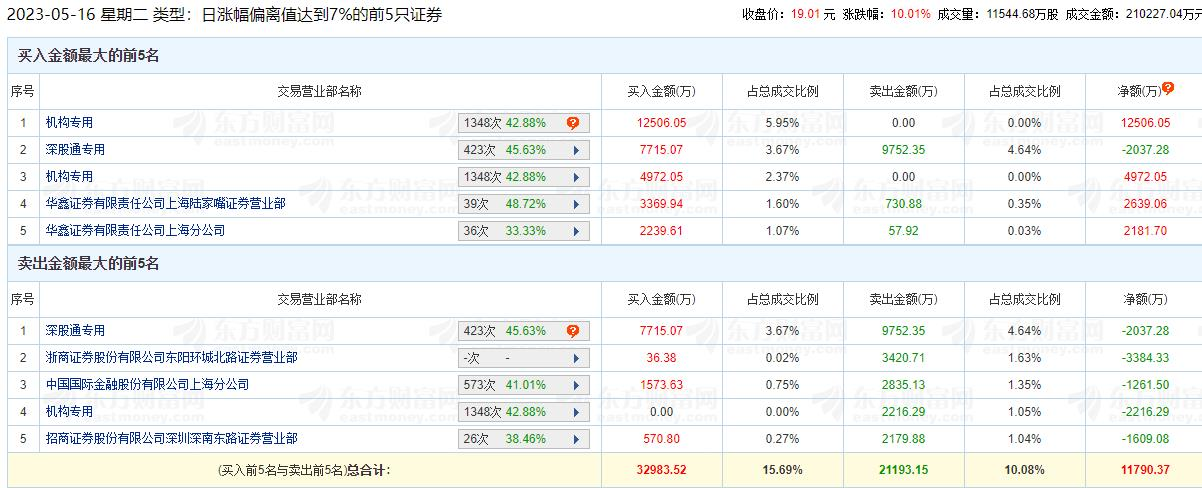Click the 买入金额(万) column header in the top table
The height and width of the screenshot is (488, 1202).
coord(660,91)
